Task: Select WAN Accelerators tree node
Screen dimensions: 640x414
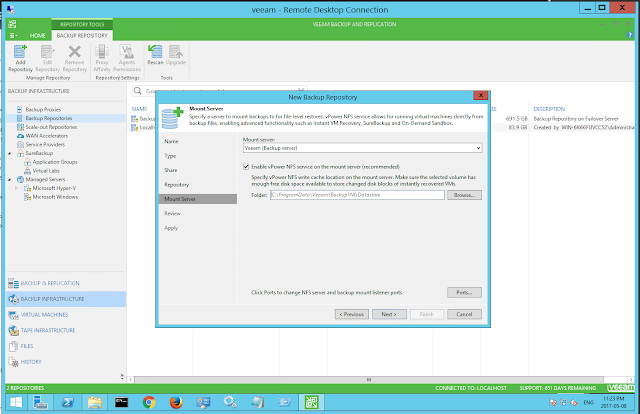Action: point(47,136)
